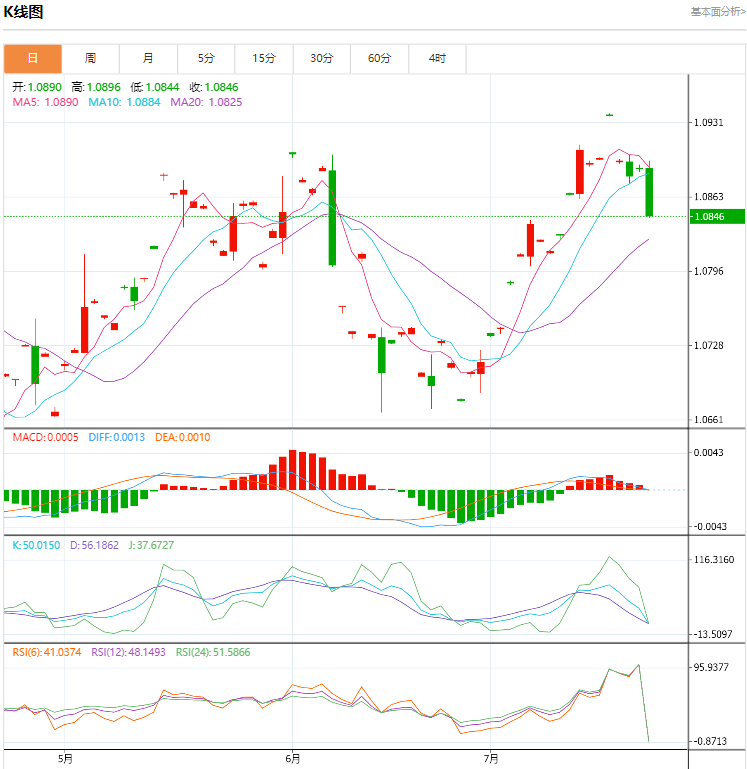Screen dimensions: 747x769
Task: Click the MA20: 1.0825 legend
Action: tap(206, 102)
